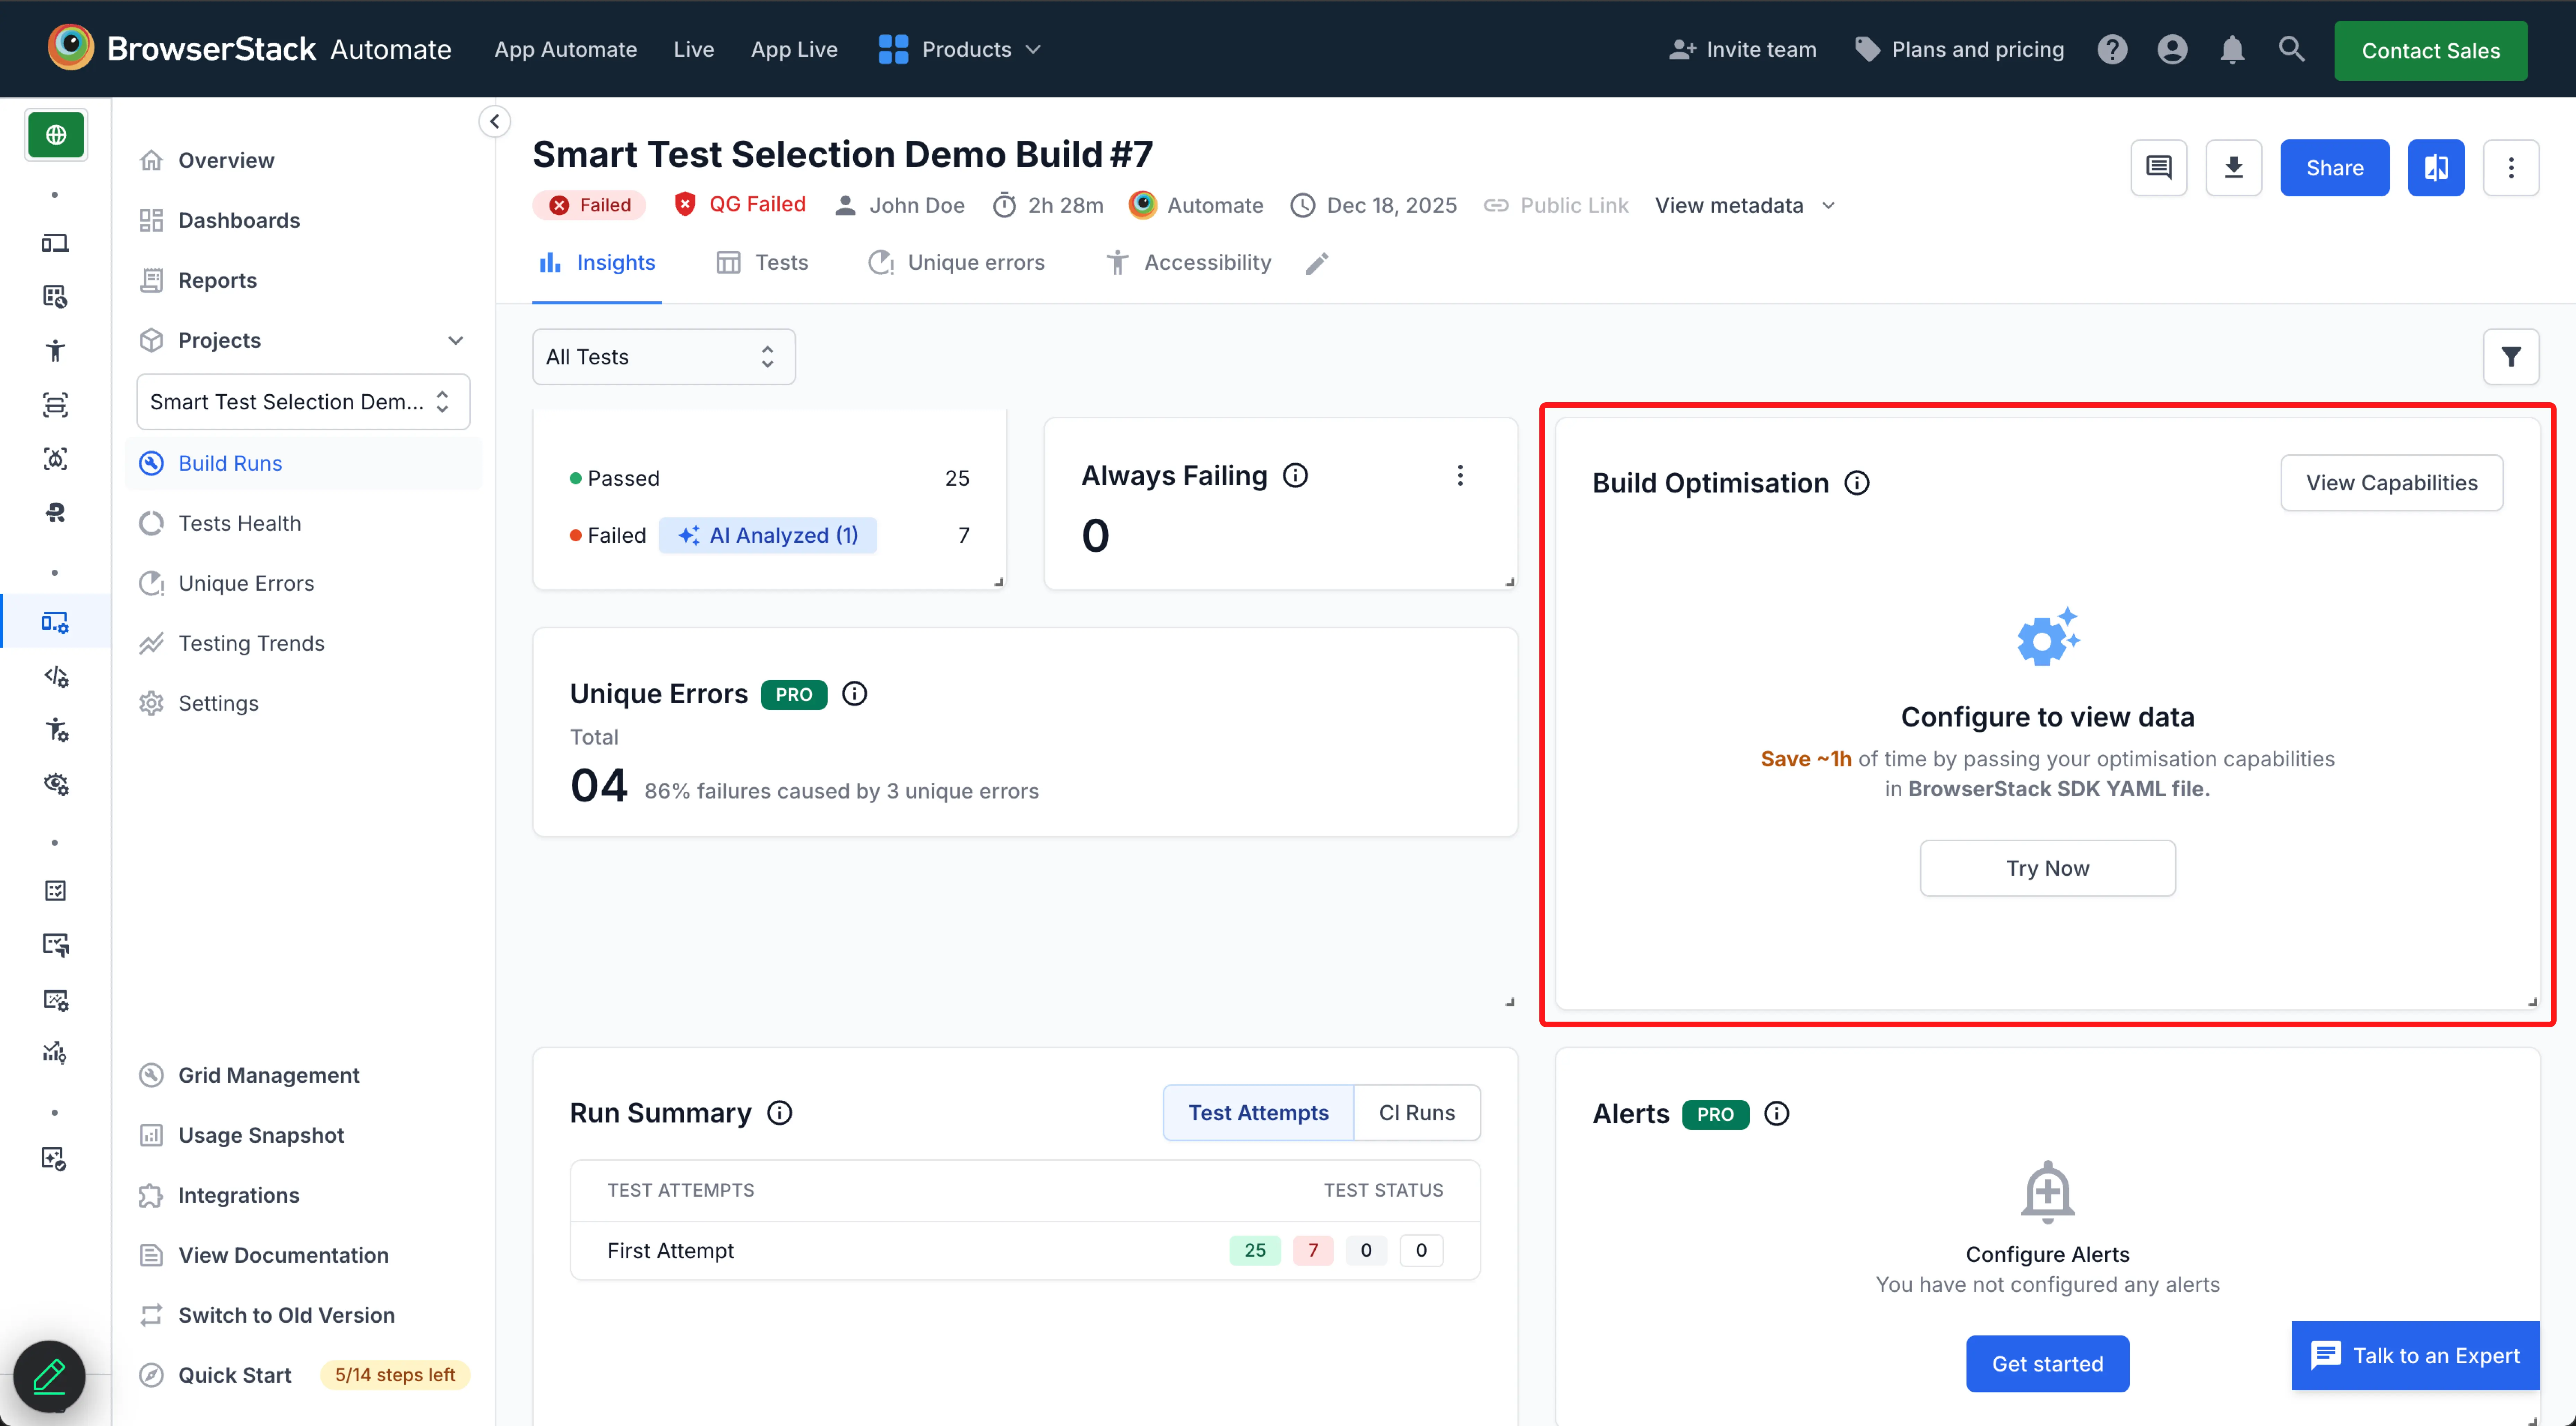Toggle AI Analyzed chip on Failed tests
Viewport: 2576px width, 1426px height.
click(x=768, y=535)
